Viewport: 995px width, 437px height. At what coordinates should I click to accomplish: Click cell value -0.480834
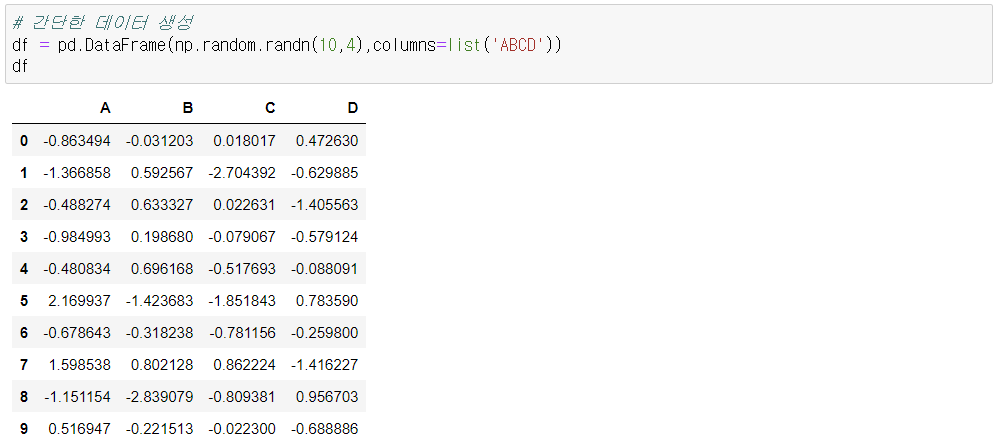(77, 269)
